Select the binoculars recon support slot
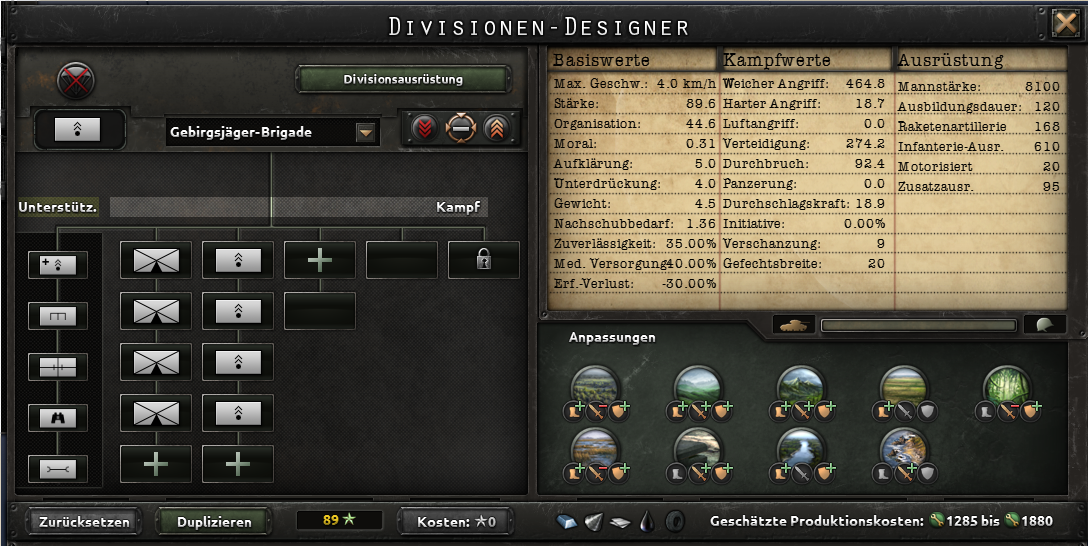The height and width of the screenshot is (546, 1088). [x=58, y=418]
